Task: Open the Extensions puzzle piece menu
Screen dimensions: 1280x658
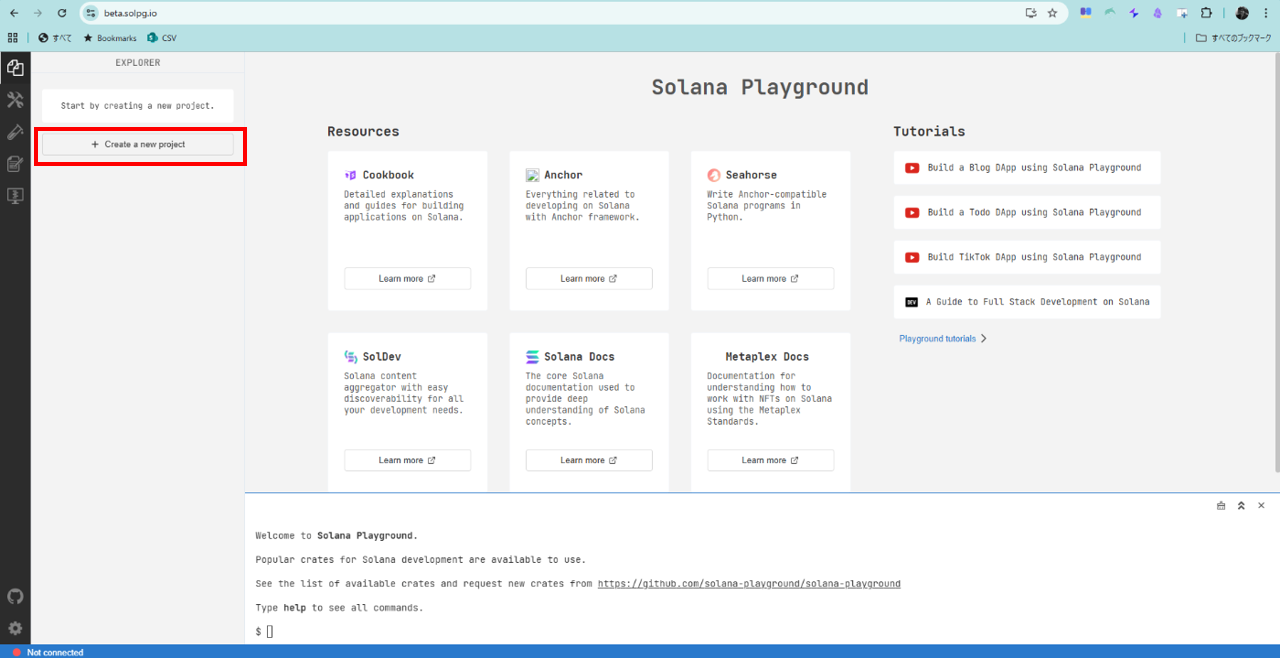Action: coord(1206,13)
